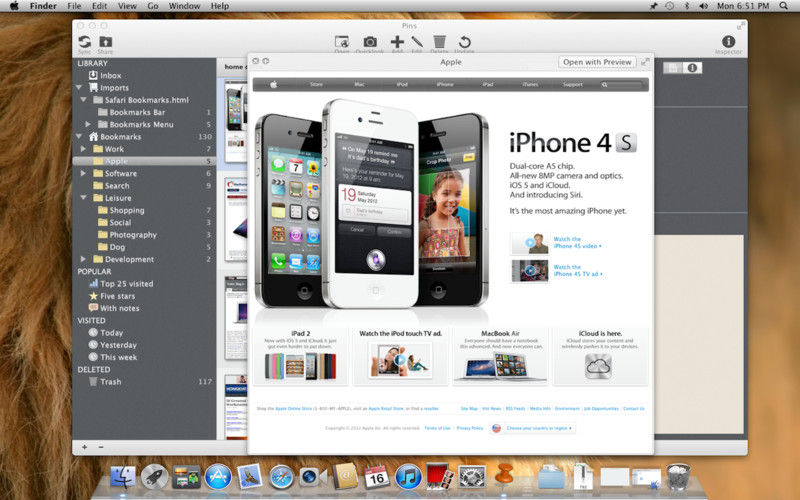This screenshot has height=500, width=800.
Task: Open Spotlight search in the menu bar
Action: (784, 6)
